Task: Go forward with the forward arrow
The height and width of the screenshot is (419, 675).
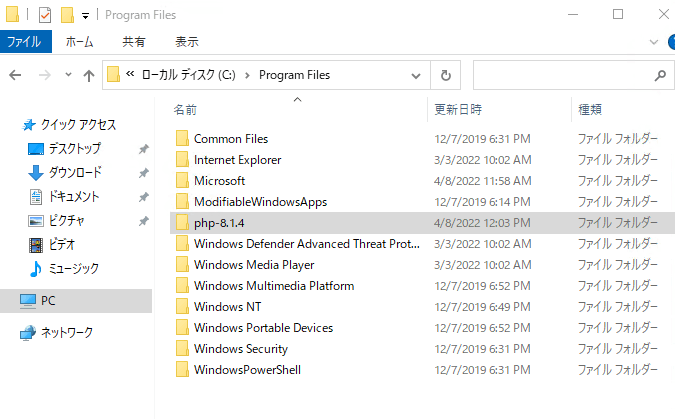Action: click(x=44, y=75)
